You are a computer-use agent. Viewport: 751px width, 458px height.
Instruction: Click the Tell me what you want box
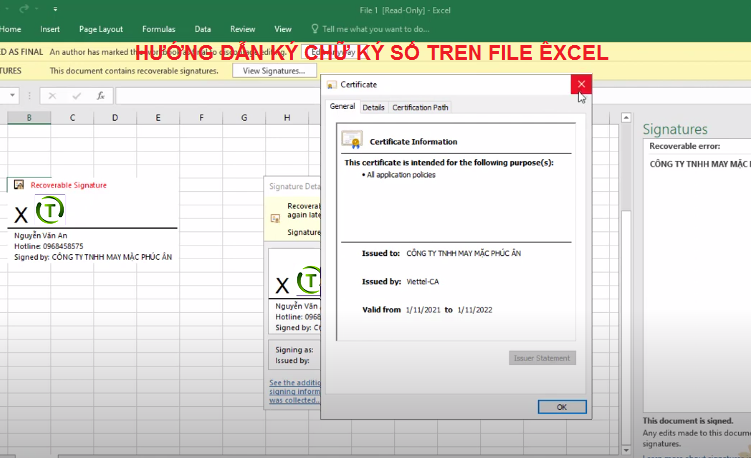(x=376, y=29)
